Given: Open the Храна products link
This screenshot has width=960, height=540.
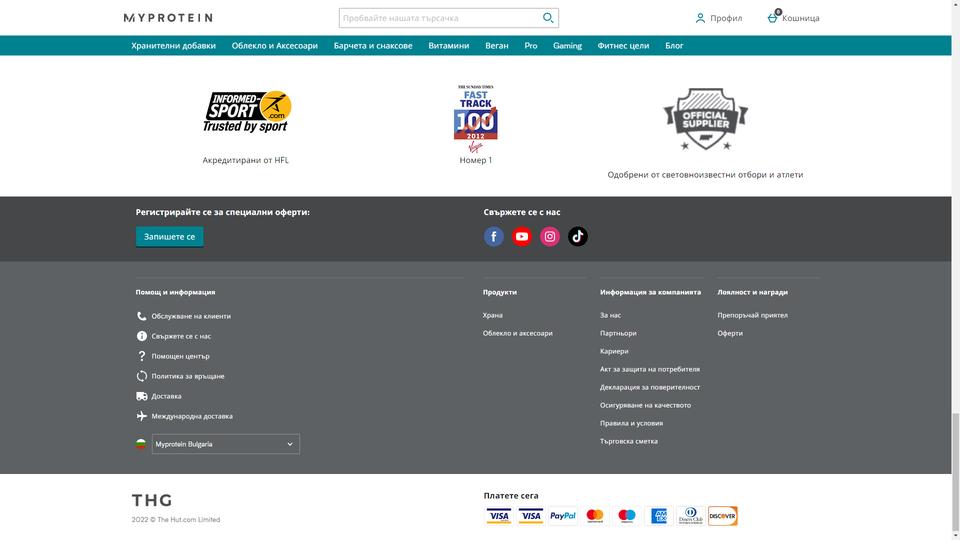Looking at the screenshot, I should [x=492, y=315].
